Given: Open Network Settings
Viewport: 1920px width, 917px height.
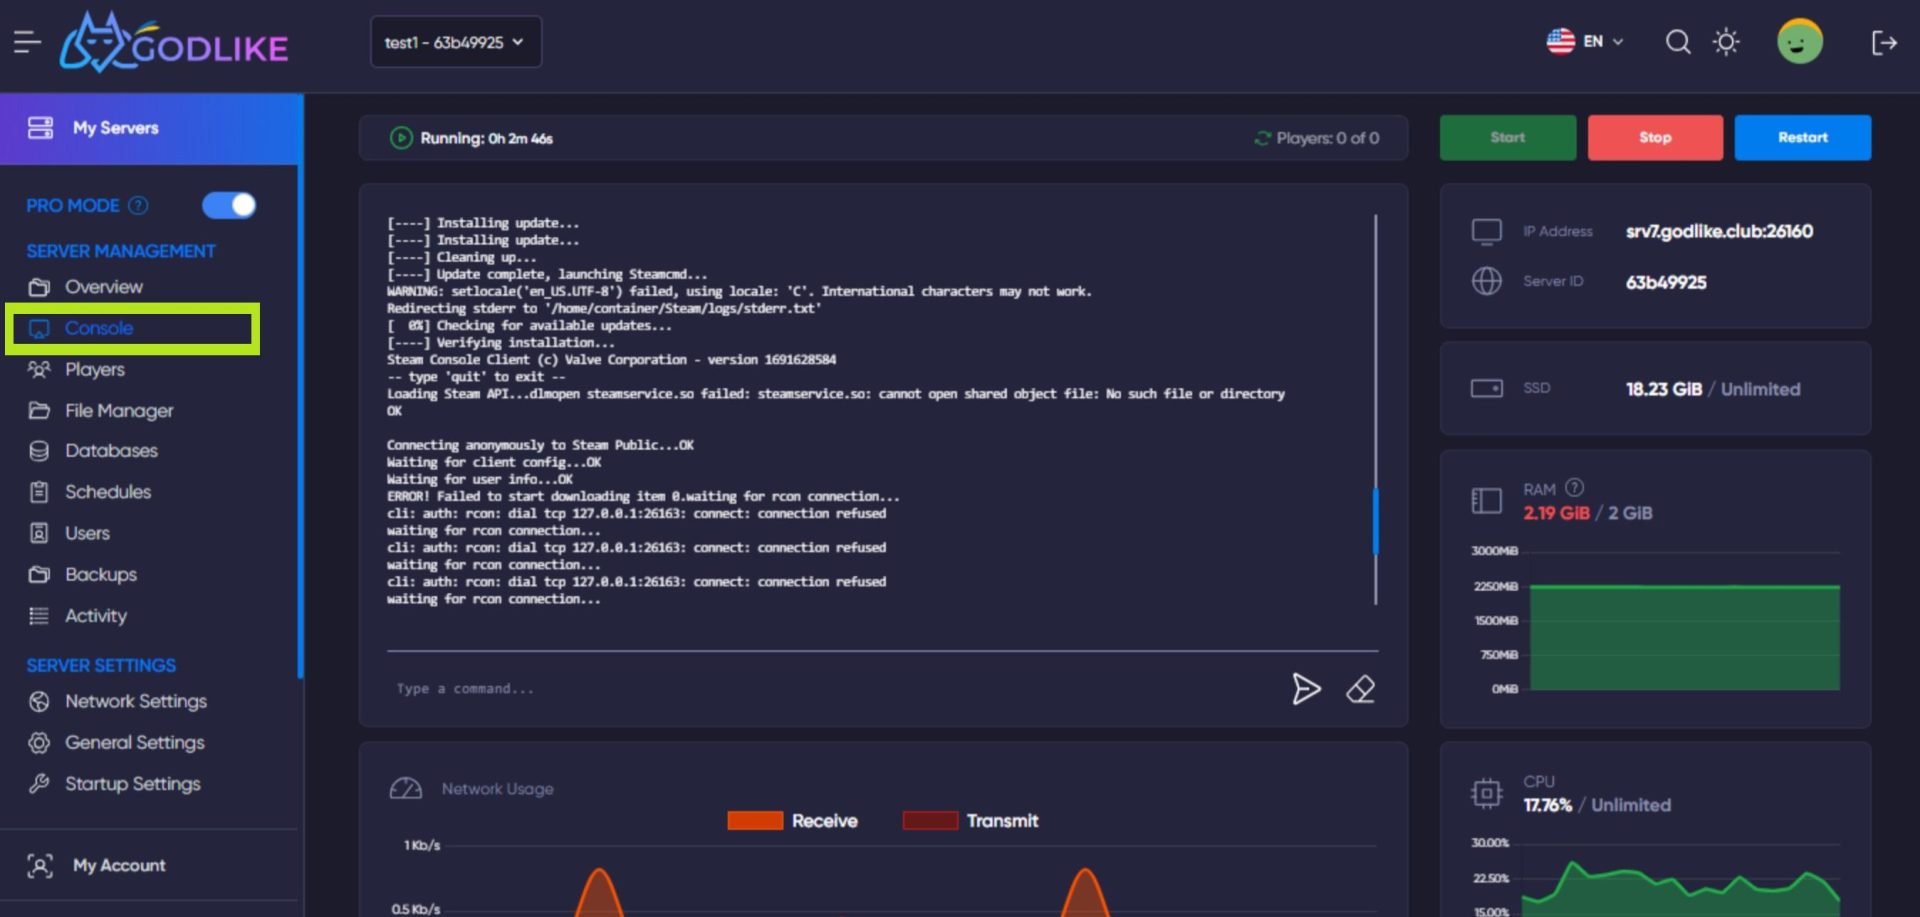Looking at the screenshot, I should [x=135, y=701].
